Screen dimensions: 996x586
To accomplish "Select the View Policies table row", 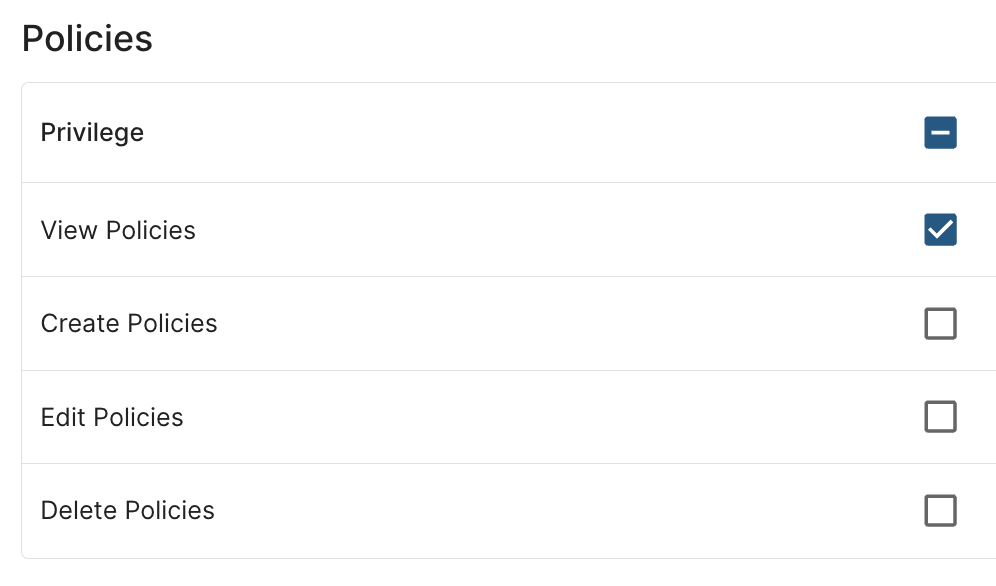I will pyautogui.click(x=500, y=230).
